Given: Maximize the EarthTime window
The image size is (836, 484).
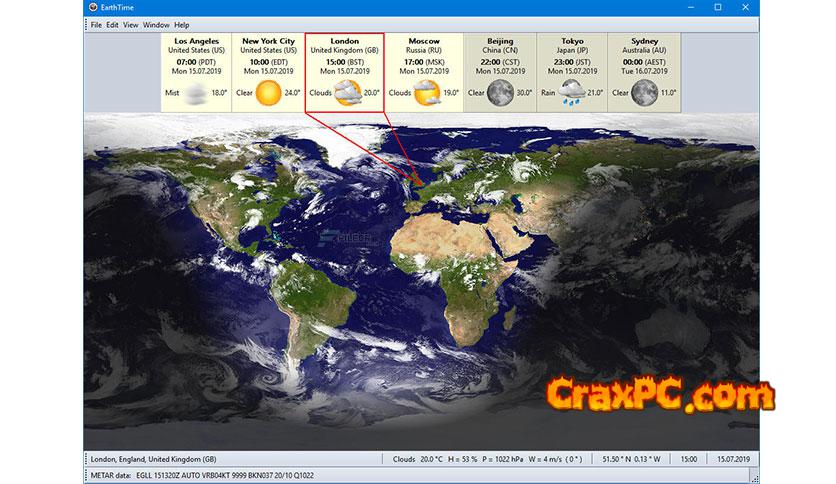Looking at the screenshot, I should 718,8.
